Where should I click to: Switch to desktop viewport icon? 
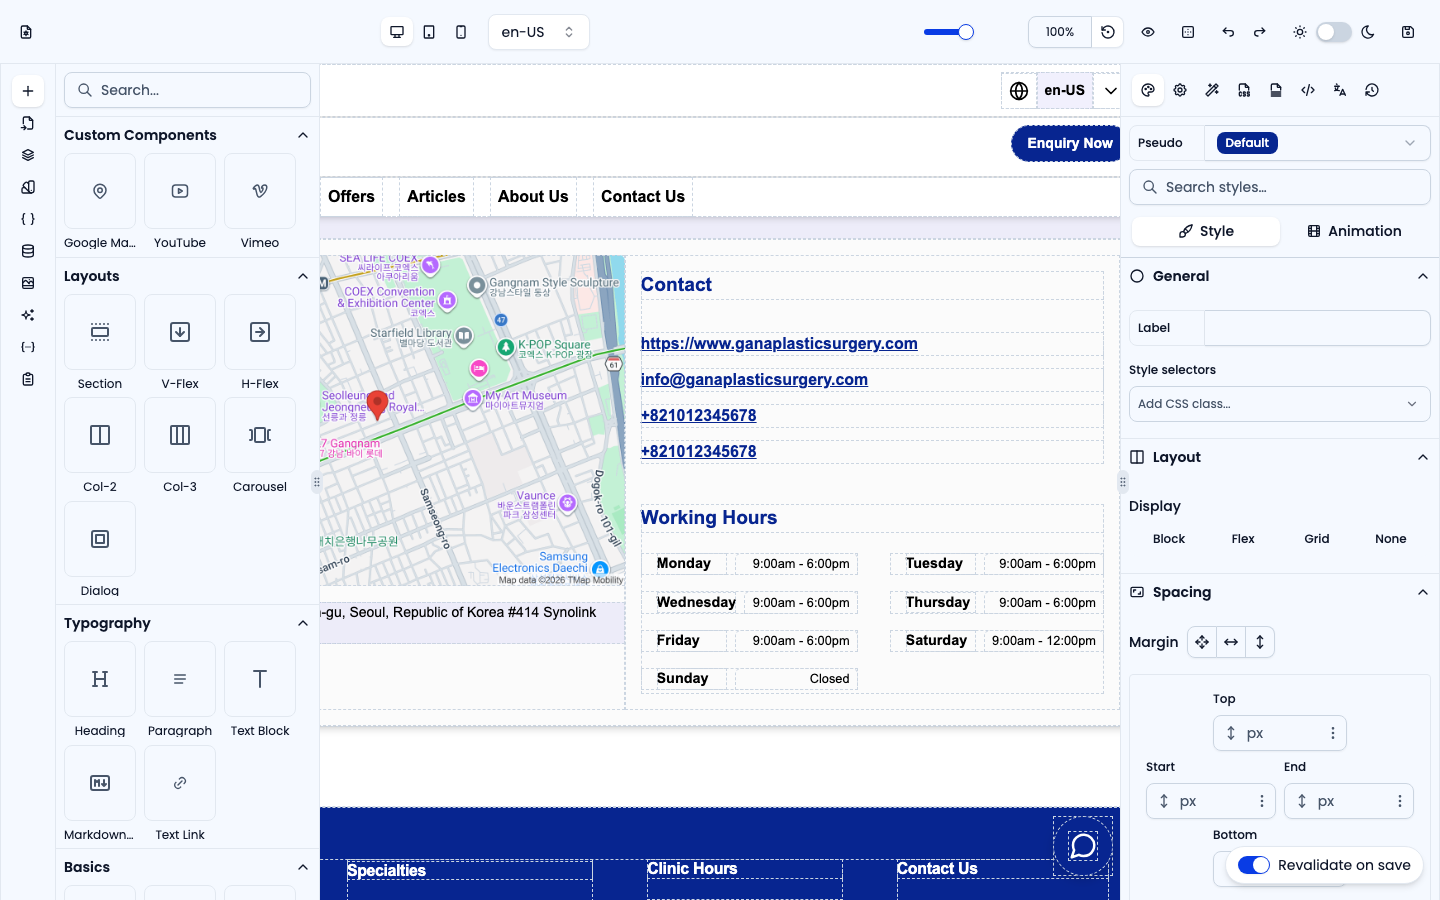tap(397, 32)
